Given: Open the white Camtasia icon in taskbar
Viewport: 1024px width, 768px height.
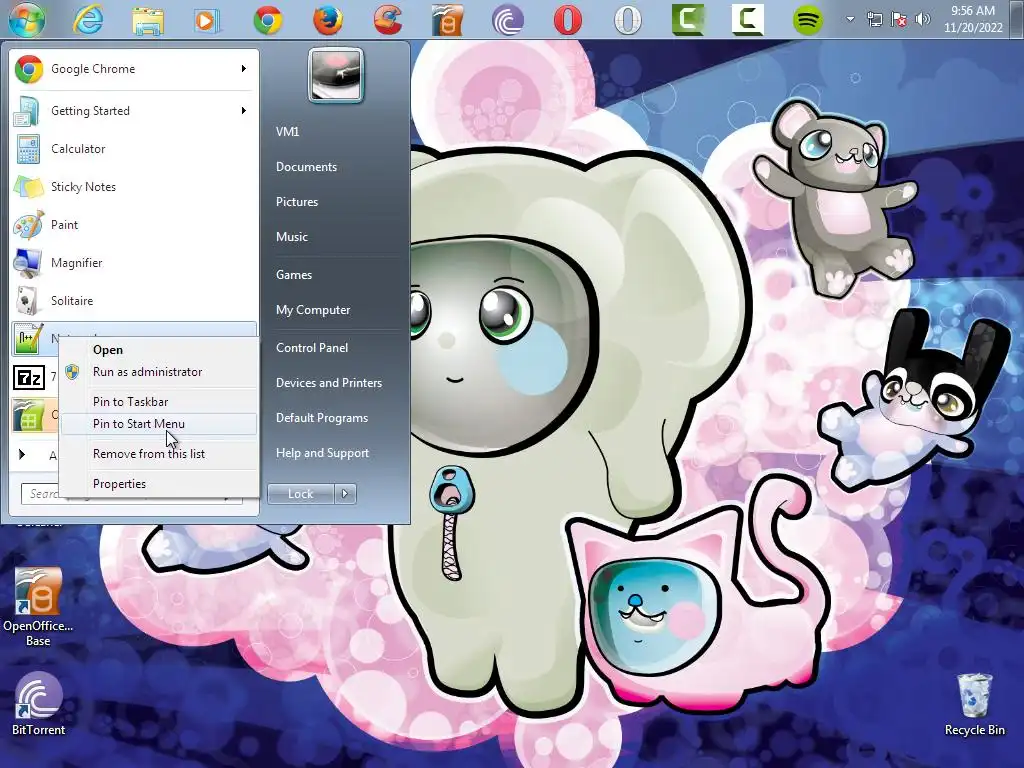Looking at the screenshot, I should [x=748, y=19].
